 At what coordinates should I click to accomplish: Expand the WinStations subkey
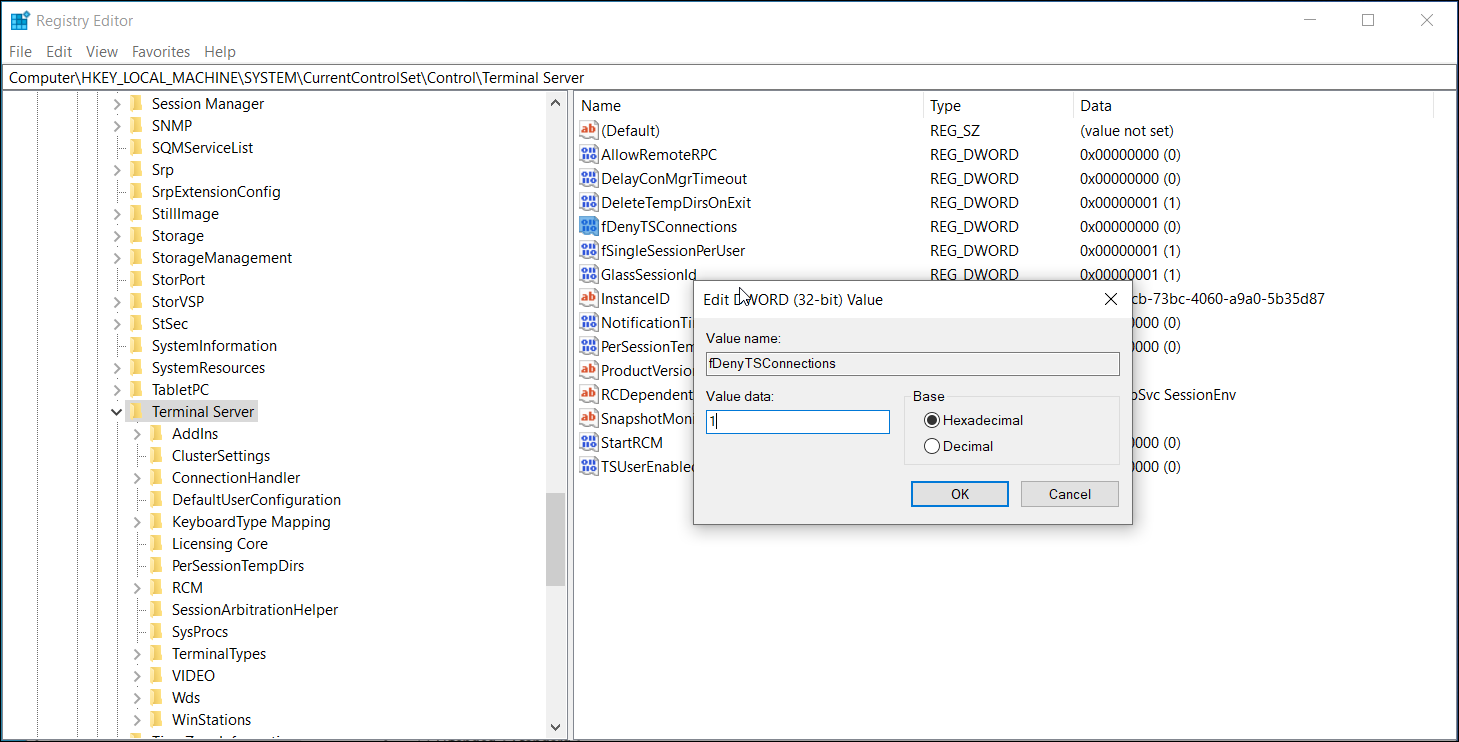click(137, 720)
